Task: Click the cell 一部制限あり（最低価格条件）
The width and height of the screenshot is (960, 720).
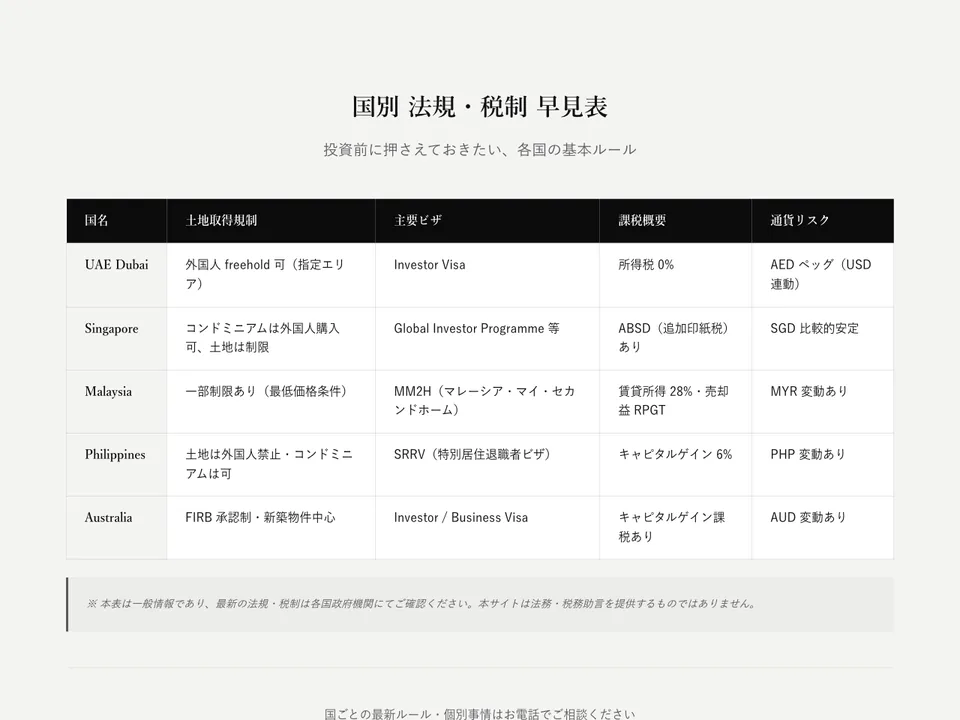Action: point(271,402)
